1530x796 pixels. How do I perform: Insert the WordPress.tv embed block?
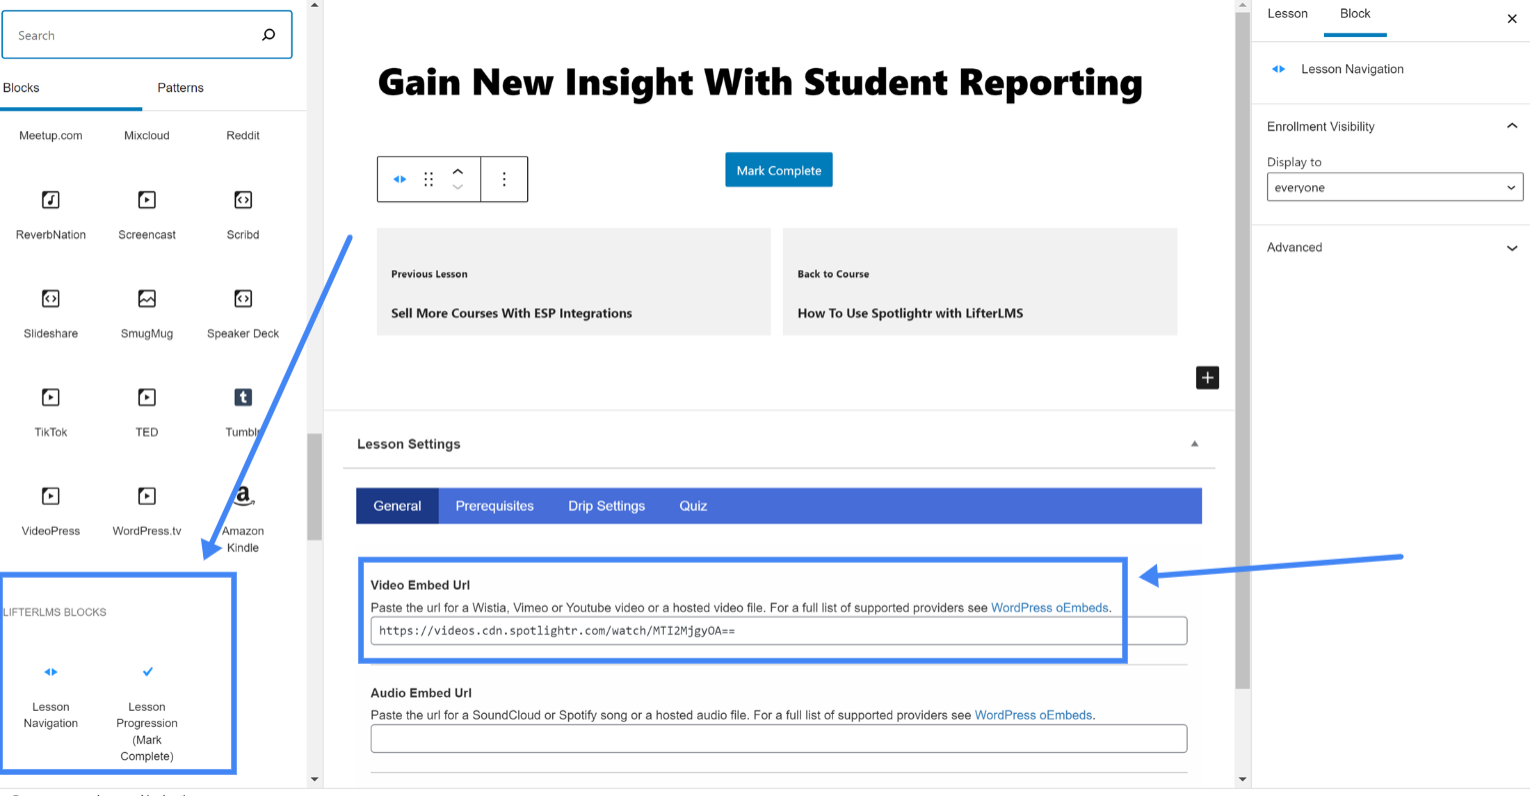coord(146,512)
